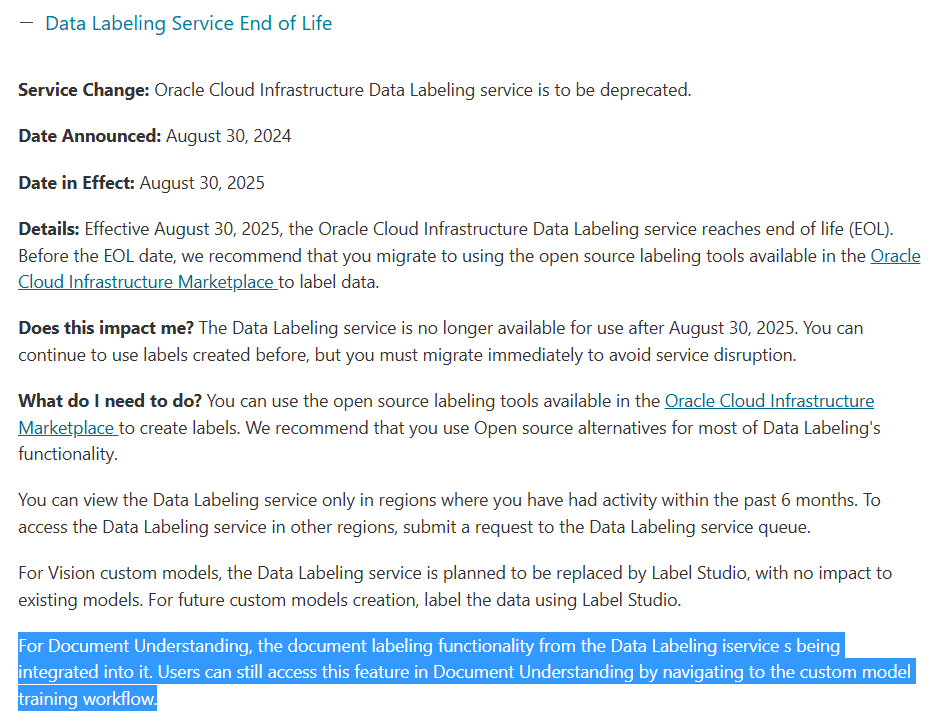Click the bold 'Date Announced:' label
This screenshot has width=935, height=723.
click(x=89, y=136)
